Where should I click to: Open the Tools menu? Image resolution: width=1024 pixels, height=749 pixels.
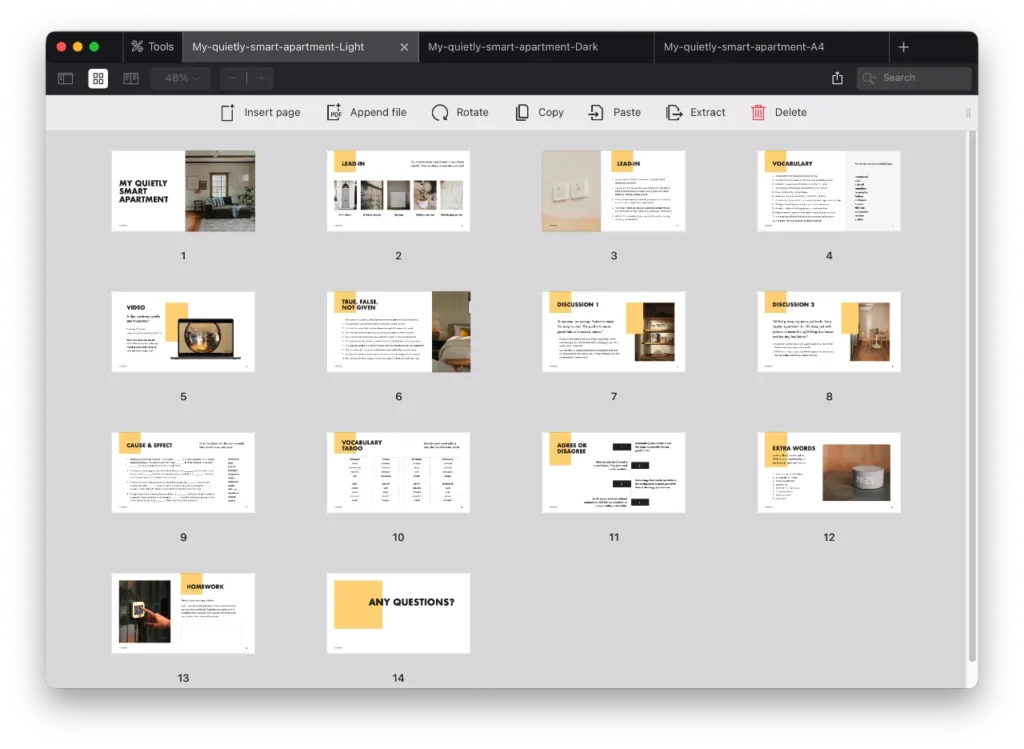pyautogui.click(x=152, y=46)
